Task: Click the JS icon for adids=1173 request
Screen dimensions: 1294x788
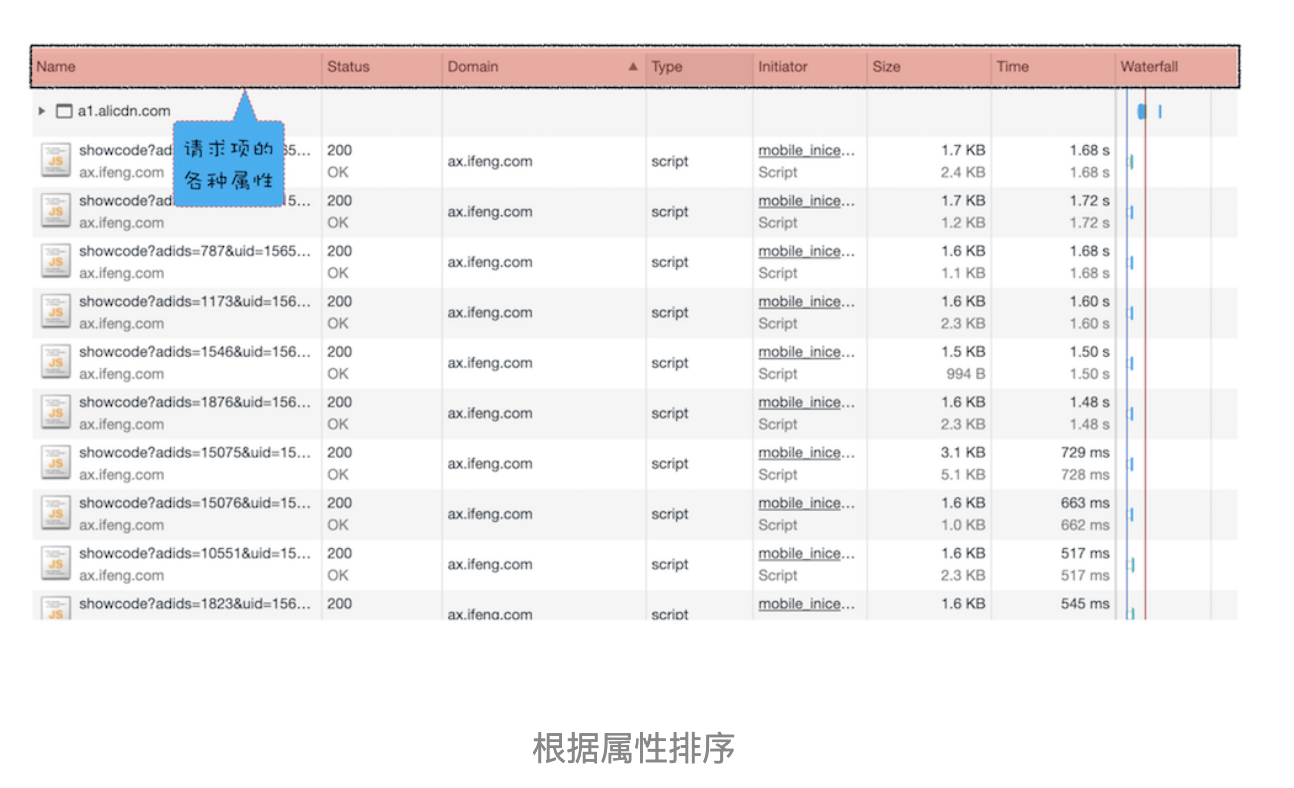Action: pos(56,312)
